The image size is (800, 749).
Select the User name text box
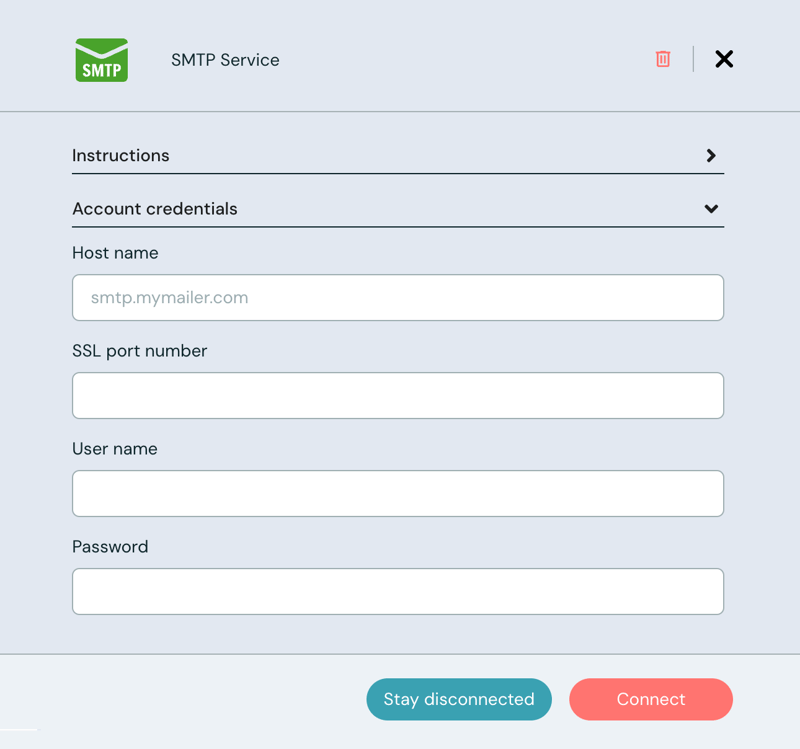pos(398,494)
